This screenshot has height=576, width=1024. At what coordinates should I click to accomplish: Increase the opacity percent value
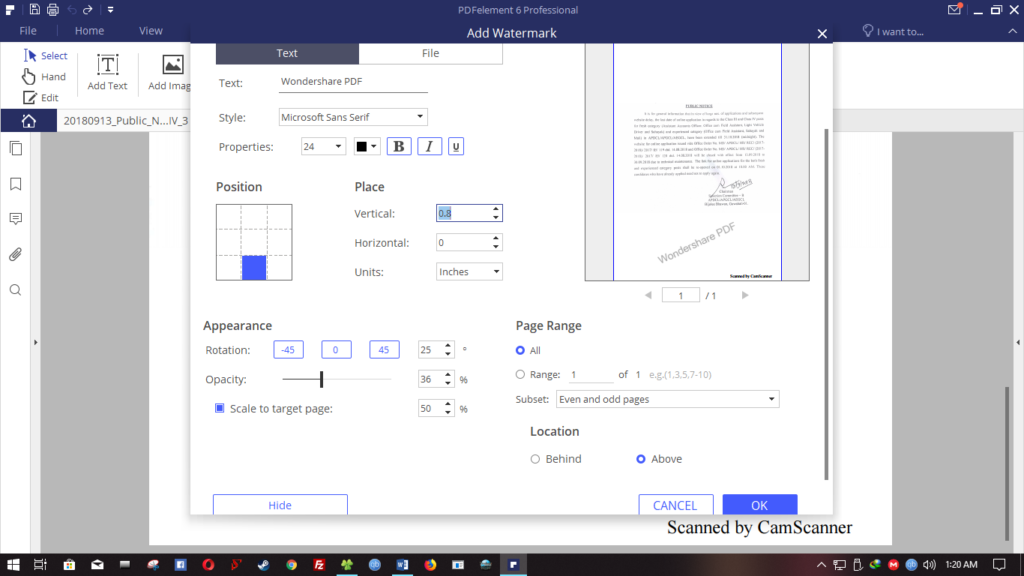point(448,375)
